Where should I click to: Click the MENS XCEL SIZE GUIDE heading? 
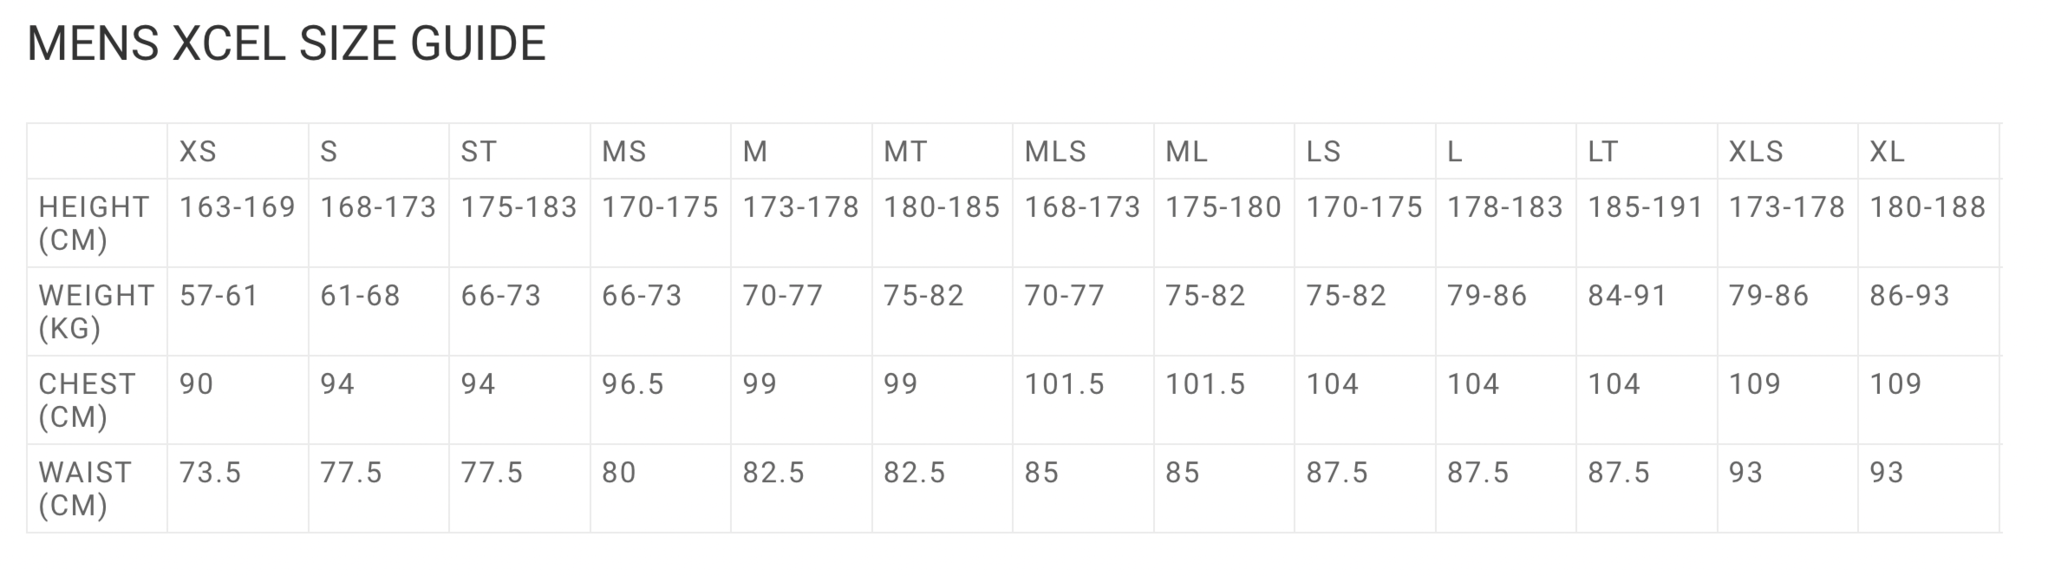[x=286, y=44]
